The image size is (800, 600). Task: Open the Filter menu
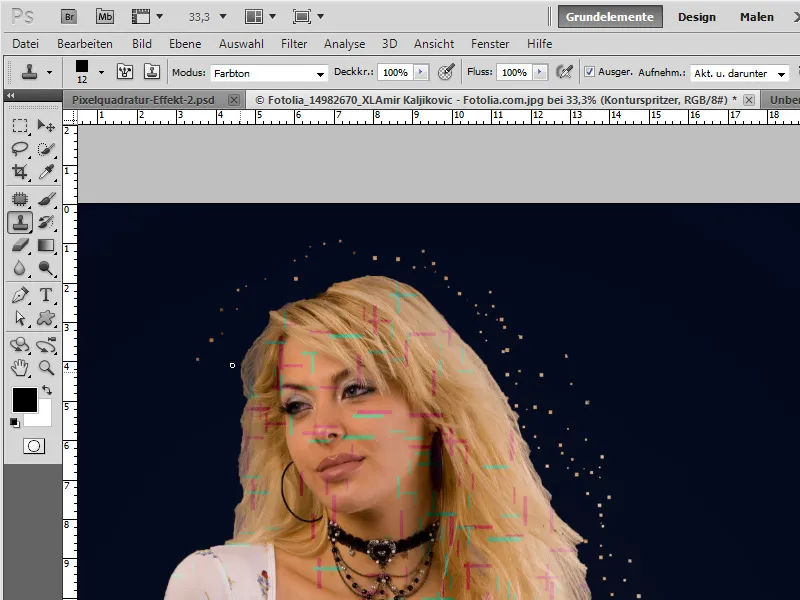tap(294, 44)
